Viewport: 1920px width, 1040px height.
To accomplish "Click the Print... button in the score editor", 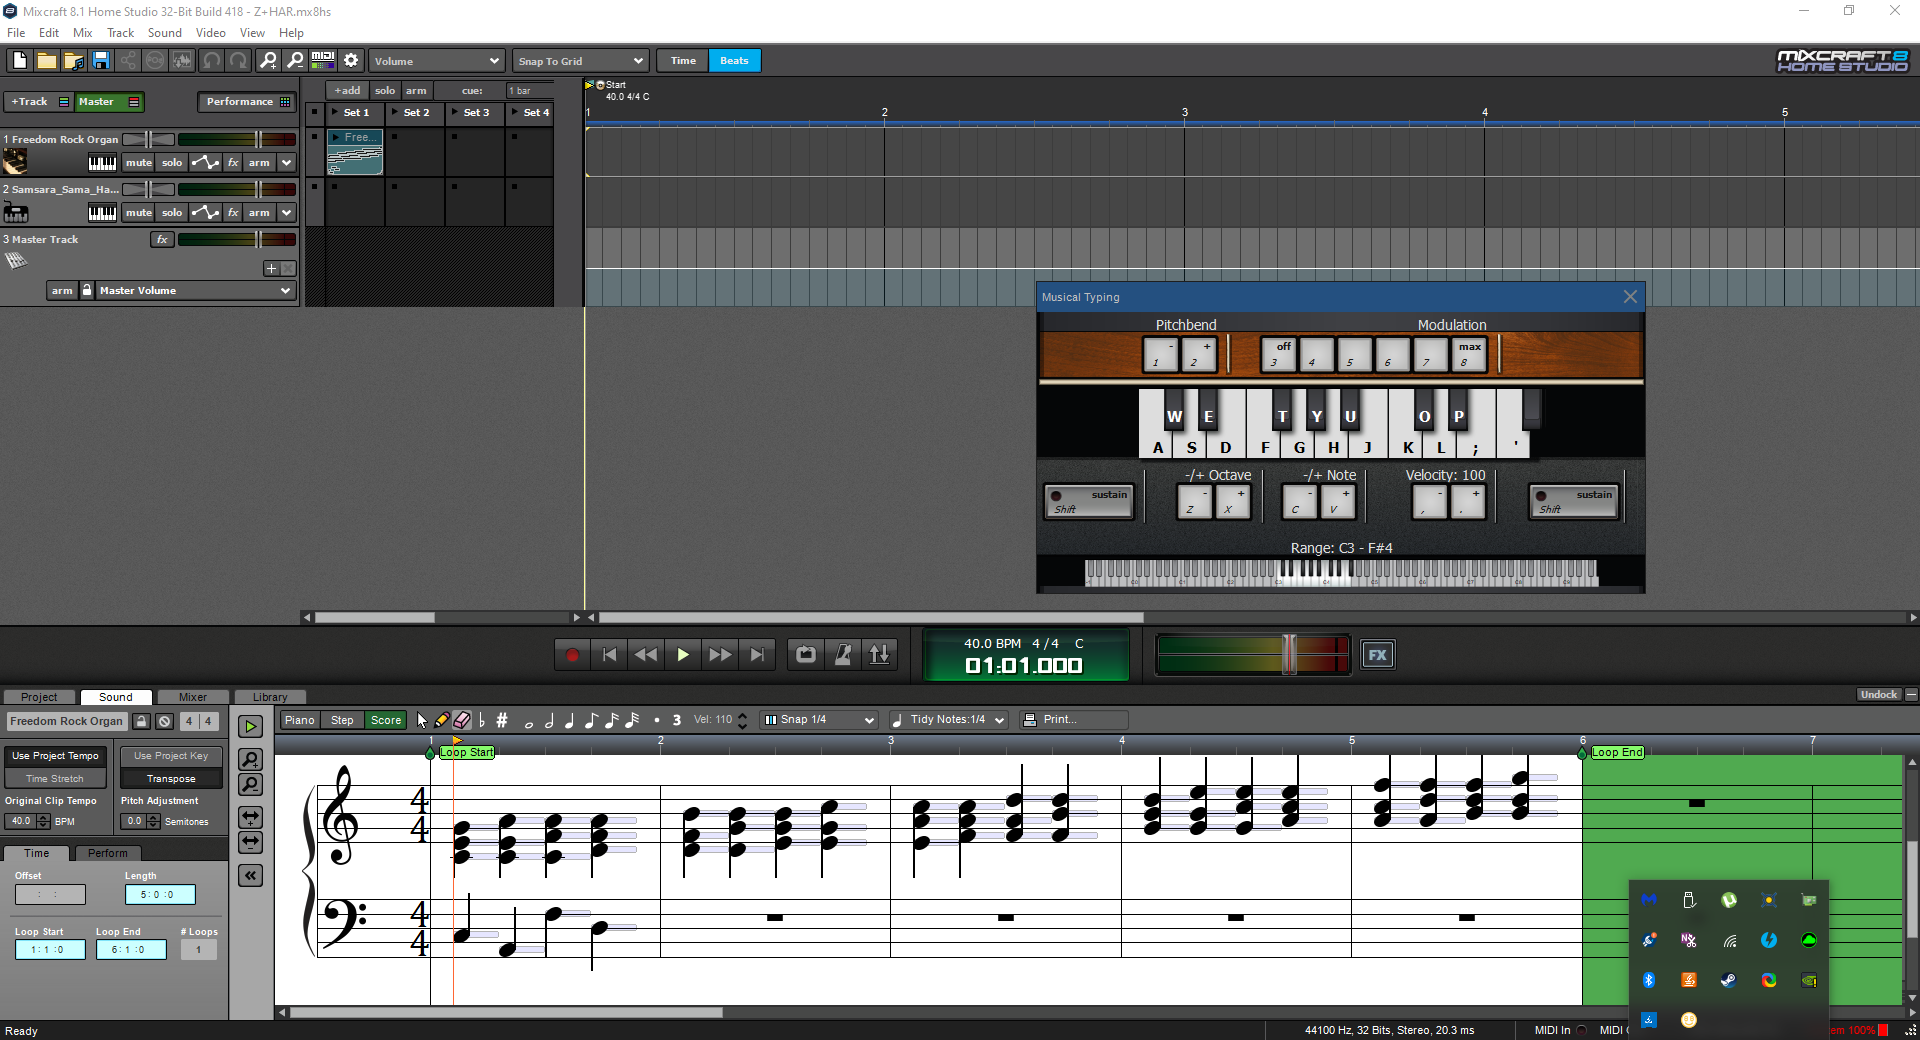I will pyautogui.click(x=1074, y=720).
